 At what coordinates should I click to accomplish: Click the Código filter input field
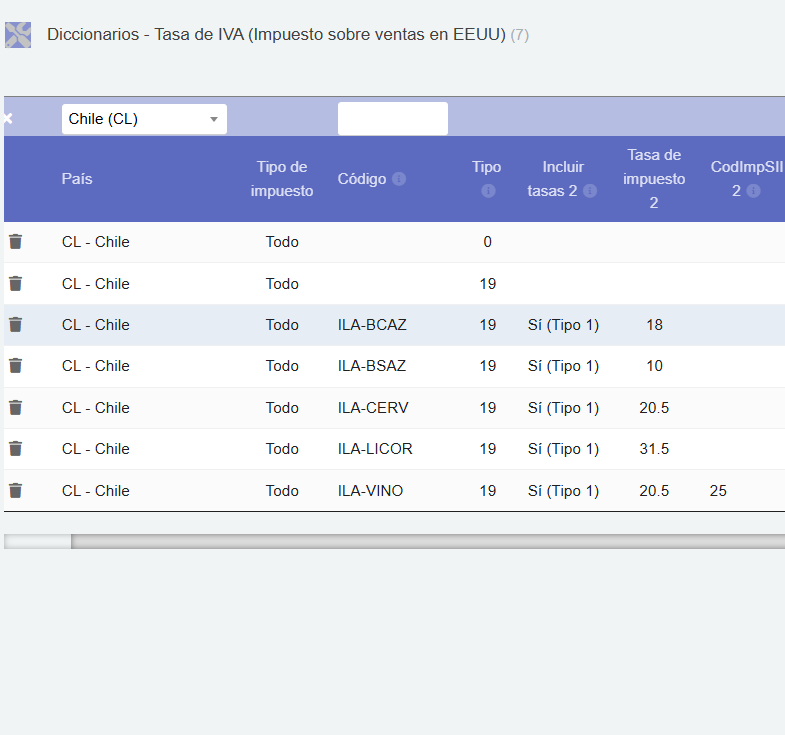[392, 119]
